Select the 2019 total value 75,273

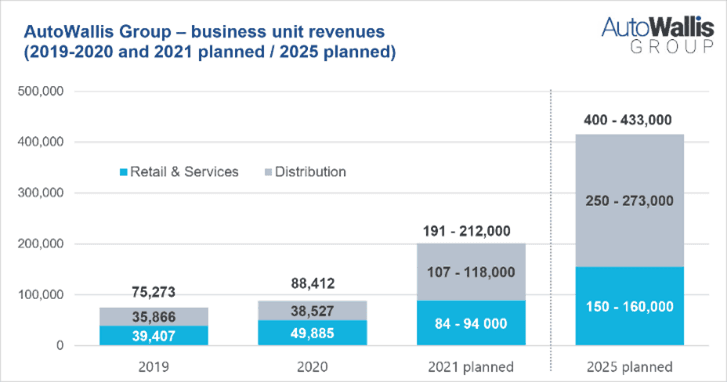point(153,292)
